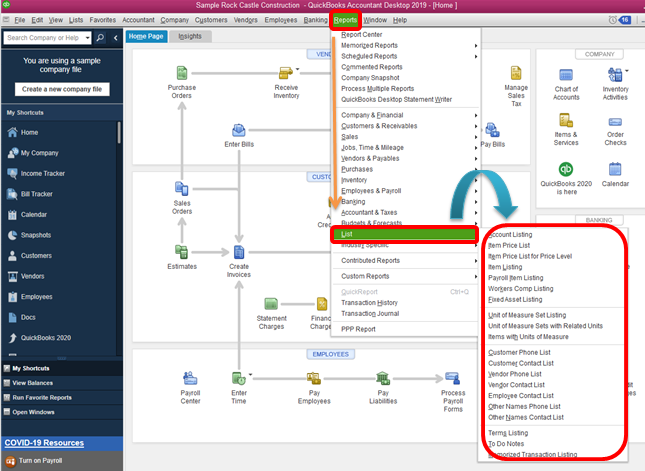Open the Statement Charges icon
Image resolution: width=645 pixels, height=471 pixels.
point(271,304)
